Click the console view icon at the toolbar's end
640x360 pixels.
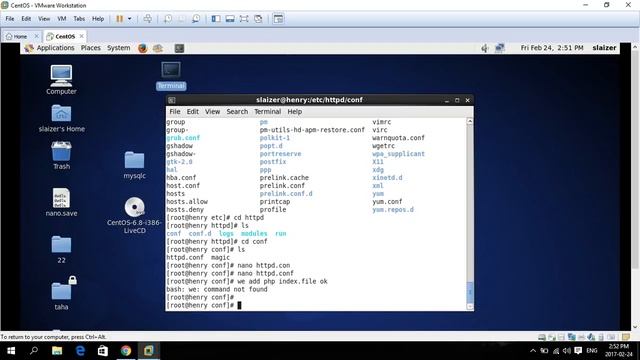[278, 19]
